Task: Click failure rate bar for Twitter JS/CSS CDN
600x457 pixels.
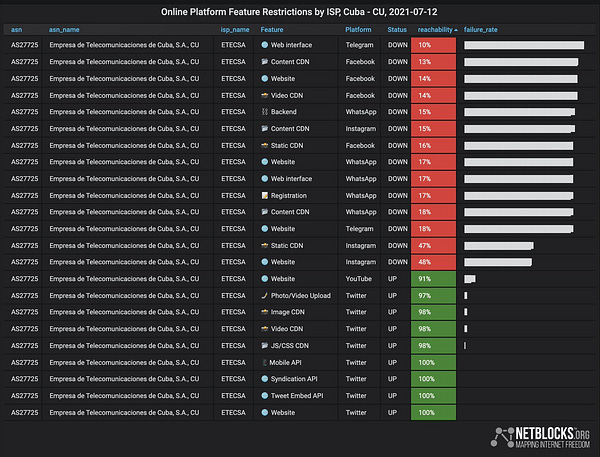Action: click(465, 346)
